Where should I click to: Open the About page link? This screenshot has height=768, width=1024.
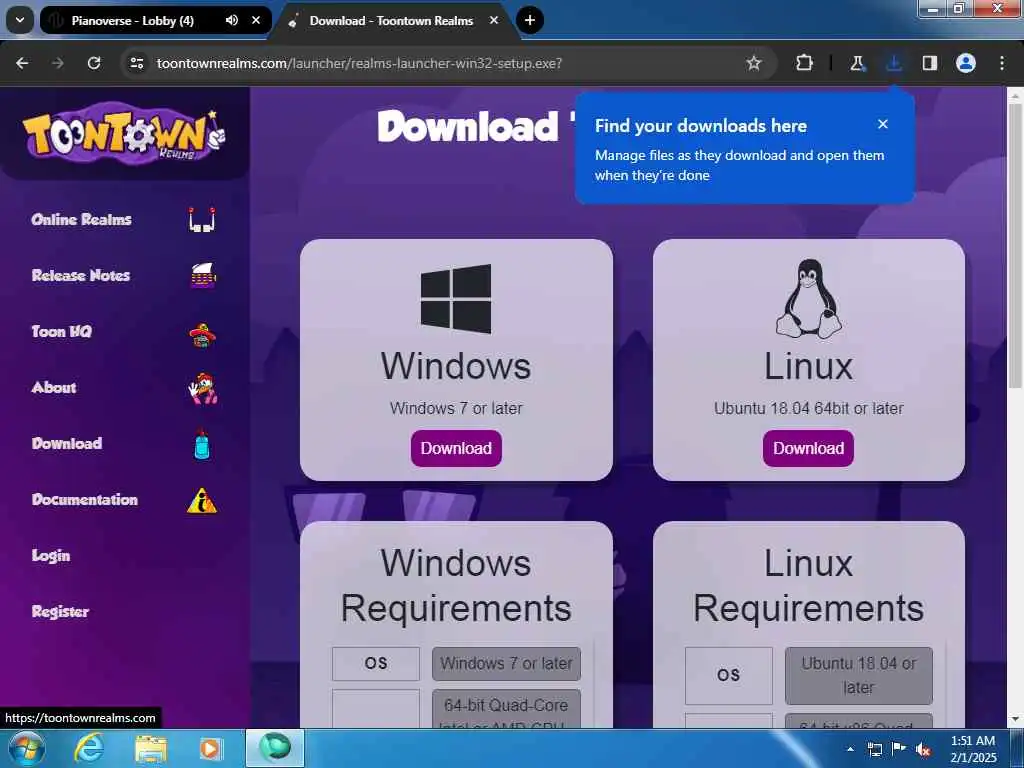(54, 387)
